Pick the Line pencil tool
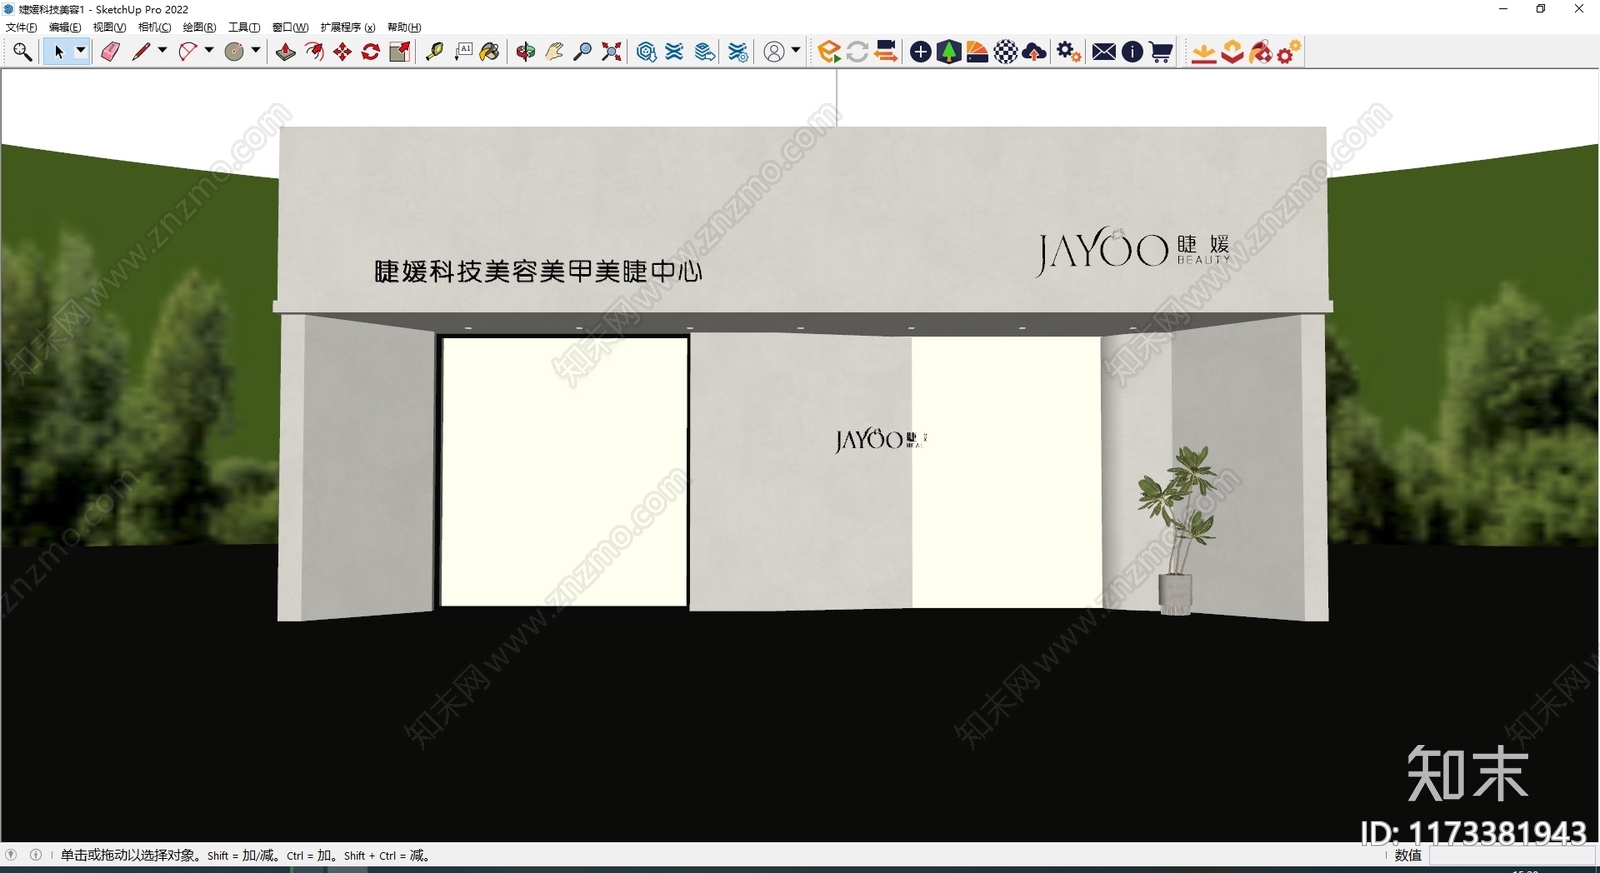This screenshot has height=873, width=1600. (x=141, y=52)
